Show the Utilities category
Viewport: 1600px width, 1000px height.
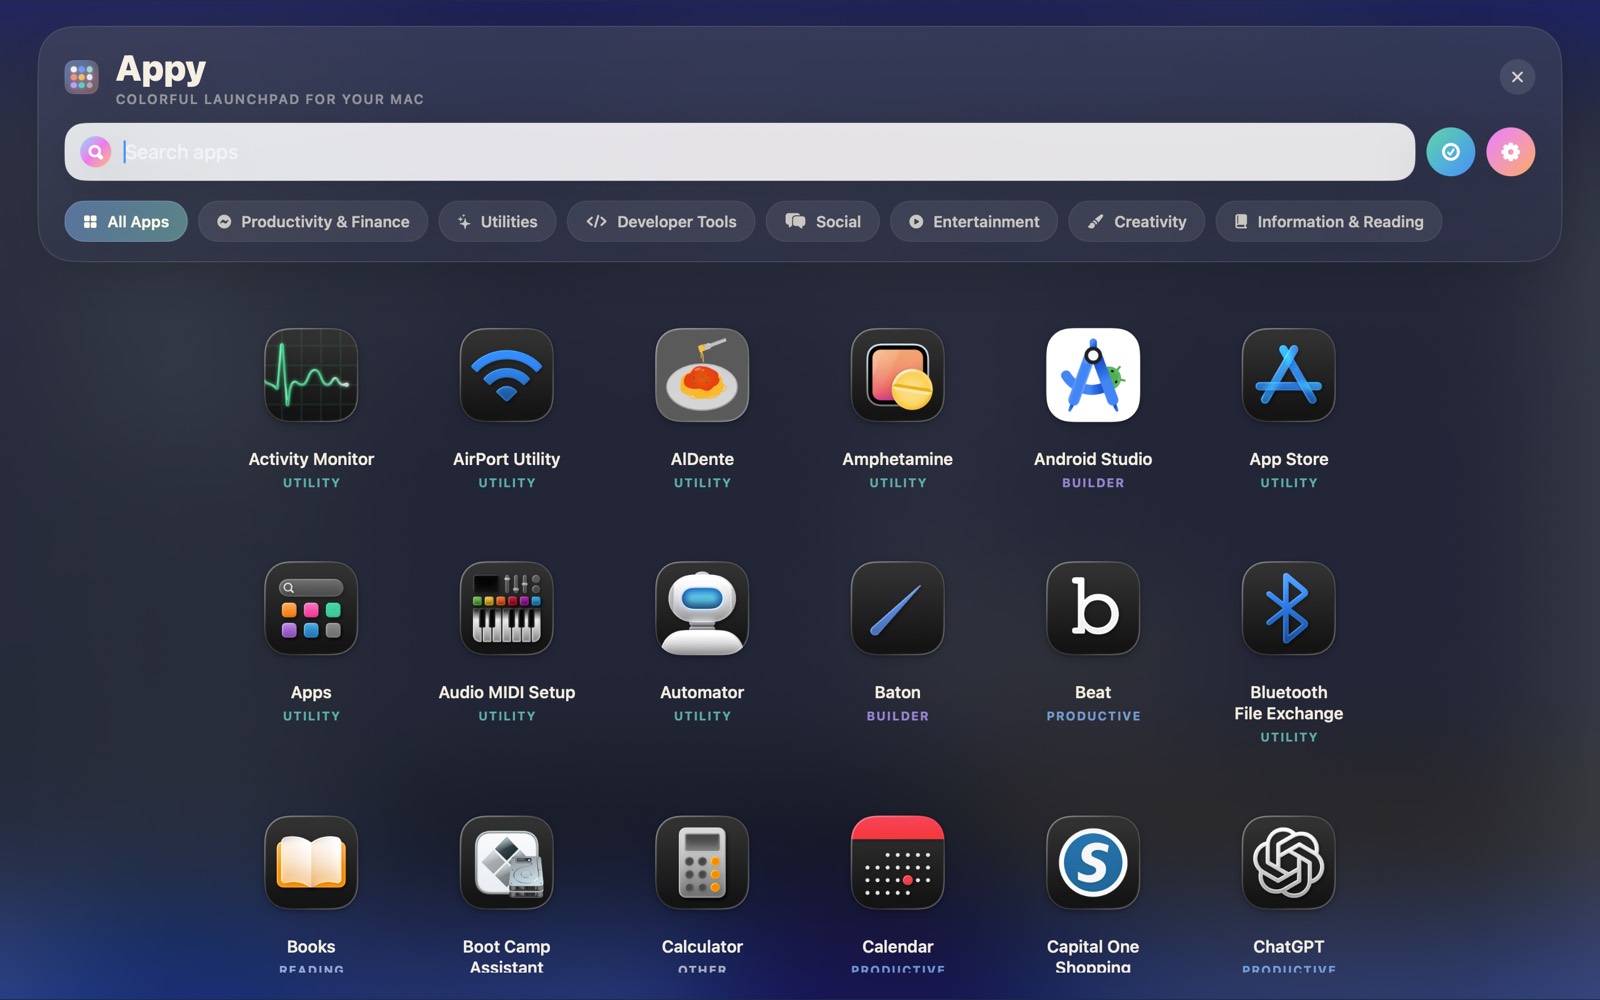click(497, 222)
